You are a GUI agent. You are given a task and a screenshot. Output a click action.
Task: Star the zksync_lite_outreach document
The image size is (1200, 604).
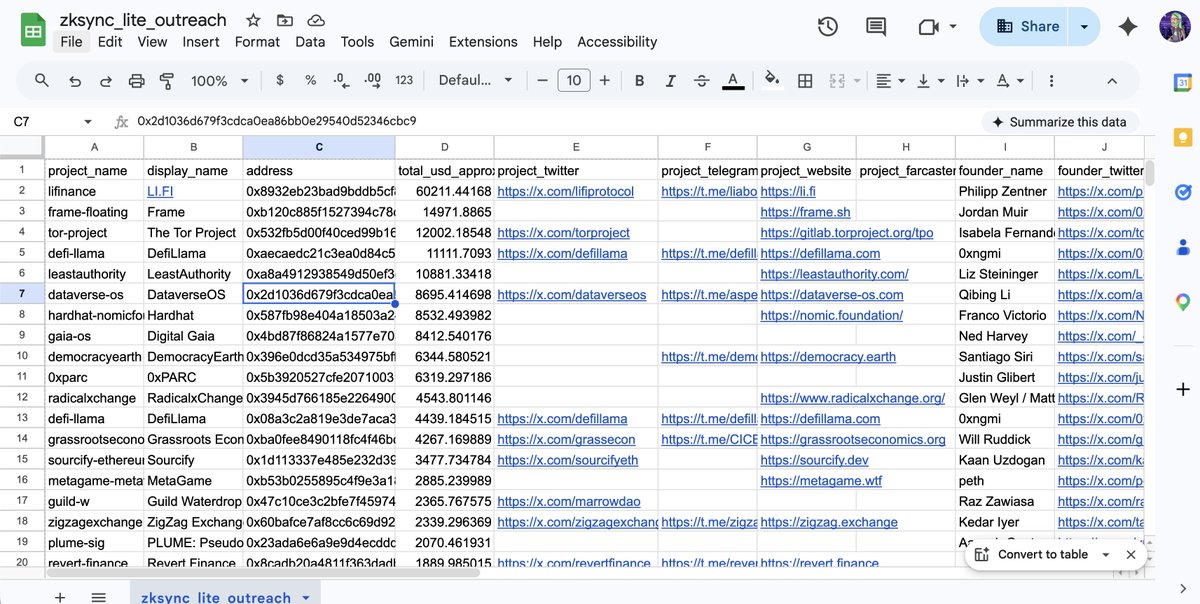point(253,20)
